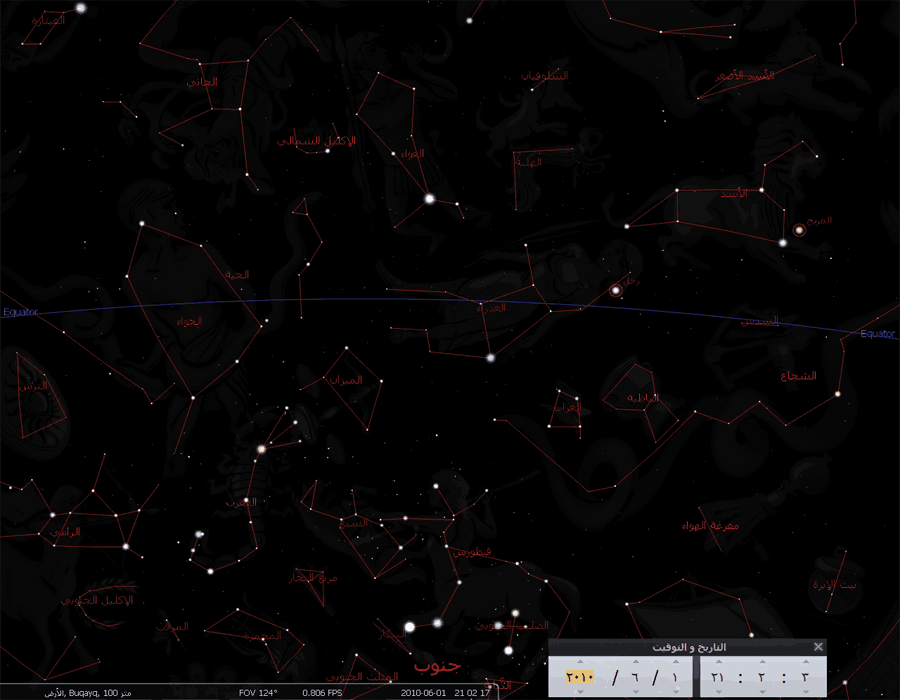
Task: Click the Hercules constellation label الجاثي
Action: coord(202,82)
